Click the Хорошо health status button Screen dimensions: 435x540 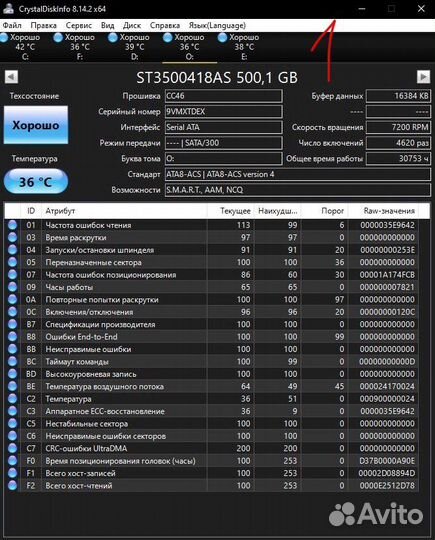pos(36,125)
